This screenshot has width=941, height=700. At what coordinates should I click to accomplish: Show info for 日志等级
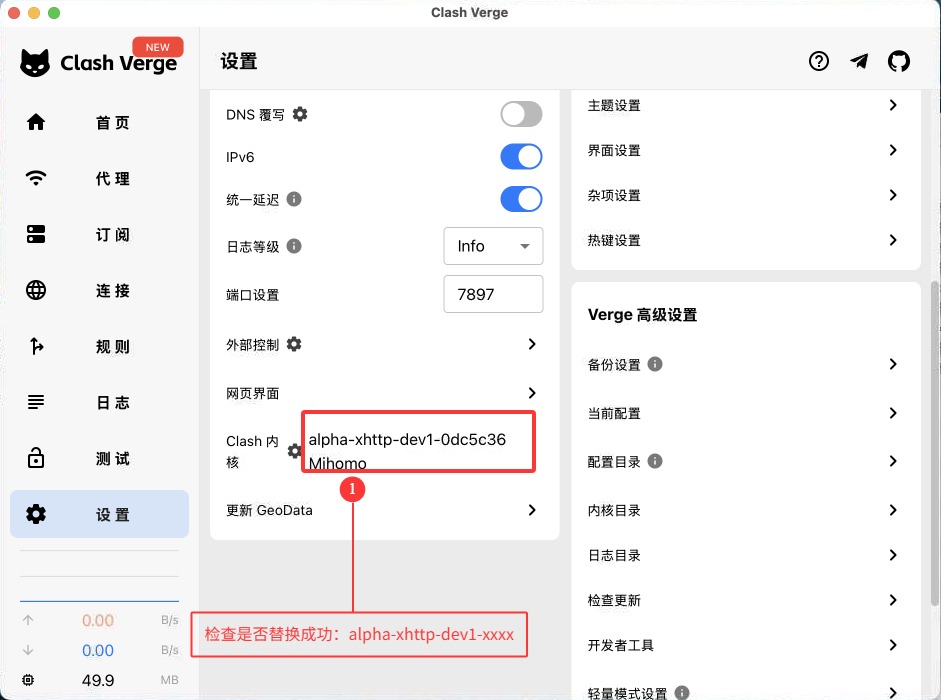[294, 246]
